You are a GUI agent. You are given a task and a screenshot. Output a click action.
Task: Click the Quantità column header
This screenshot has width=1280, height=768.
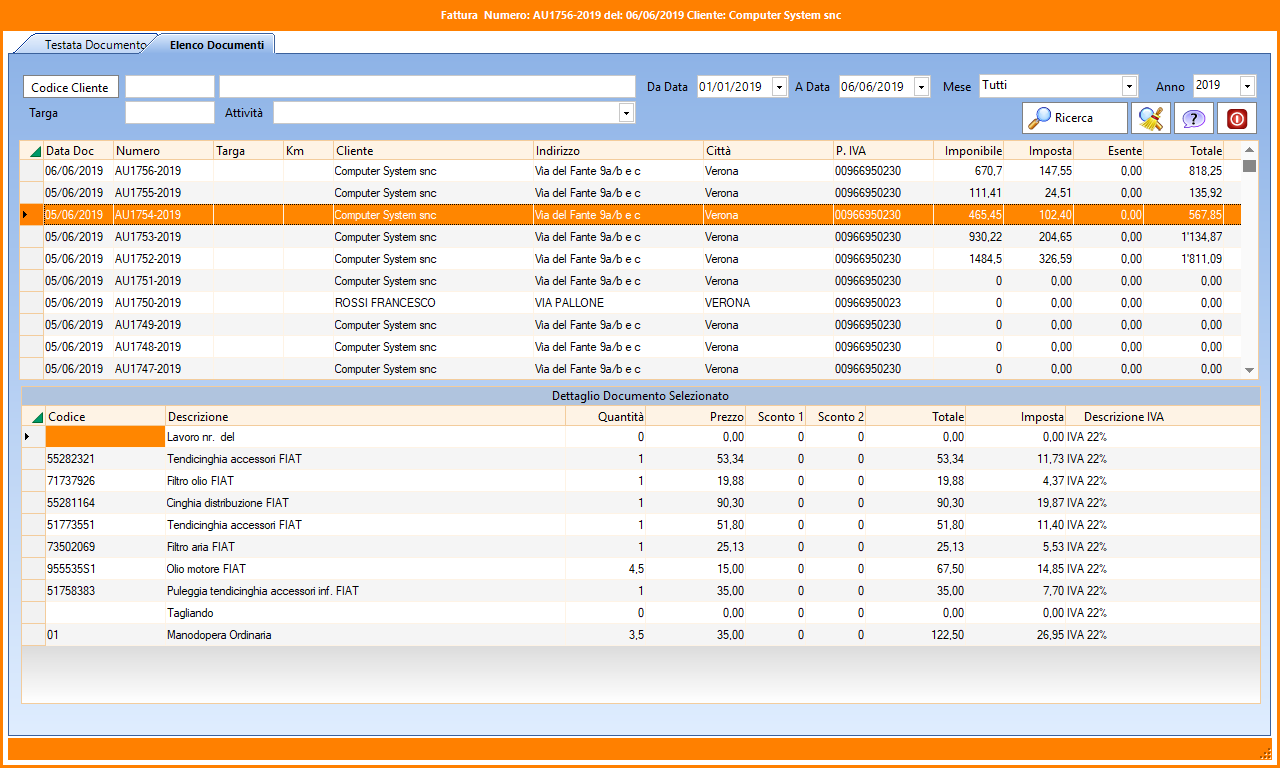coord(606,416)
